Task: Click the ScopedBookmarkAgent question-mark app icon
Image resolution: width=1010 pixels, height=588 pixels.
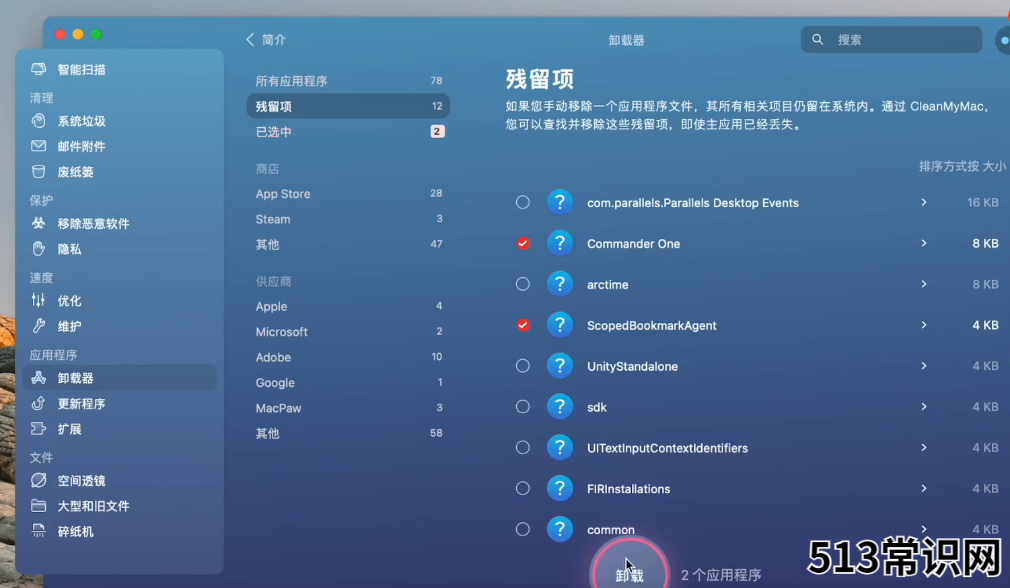Action: point(560,325)
